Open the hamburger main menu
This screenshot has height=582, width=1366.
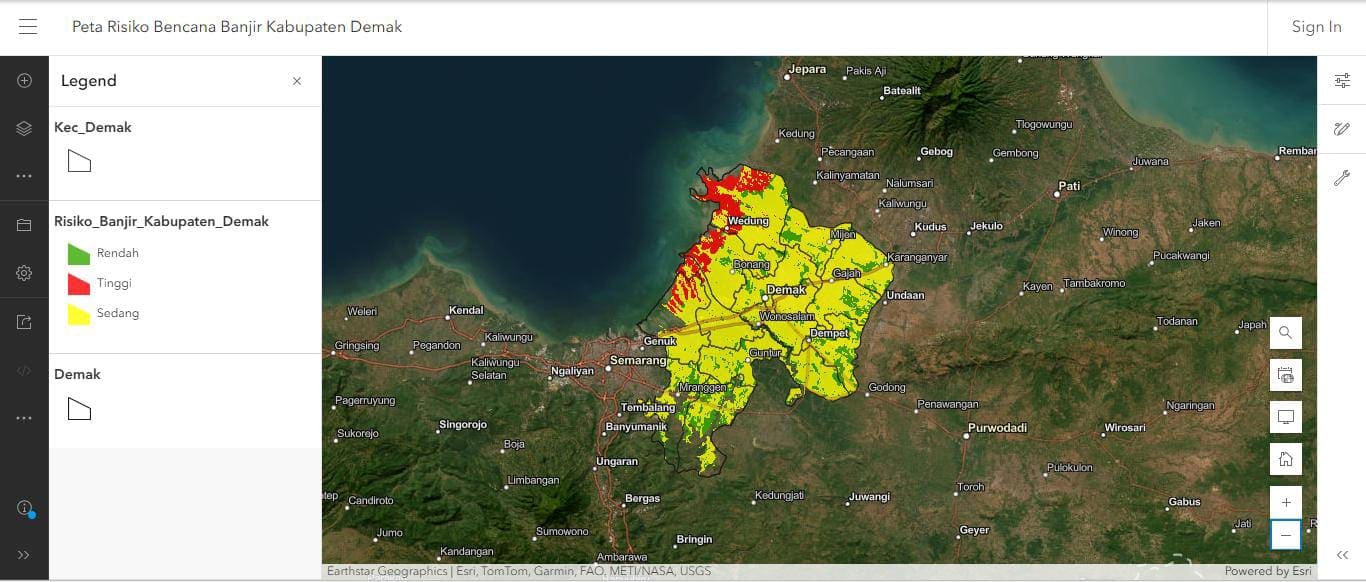[28, 27]
